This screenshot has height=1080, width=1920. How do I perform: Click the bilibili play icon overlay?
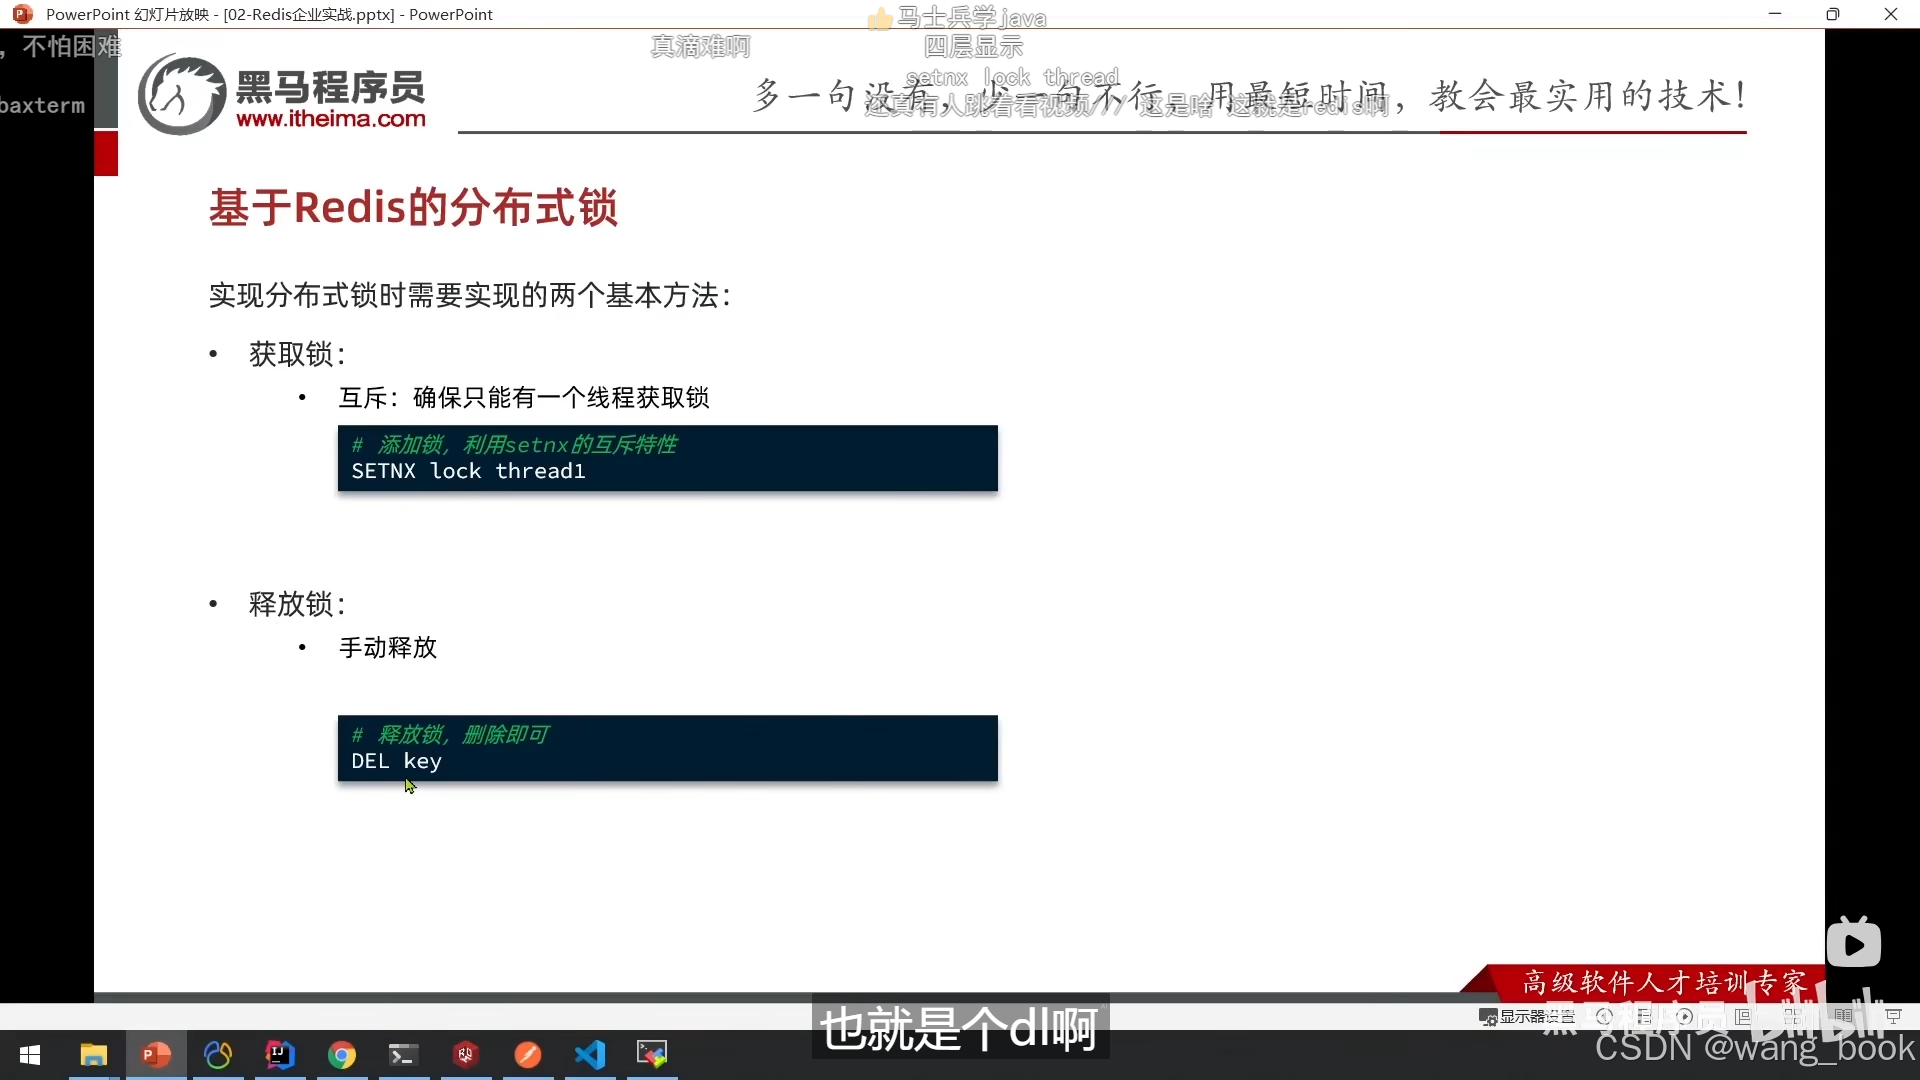[x=1853, y=943]
